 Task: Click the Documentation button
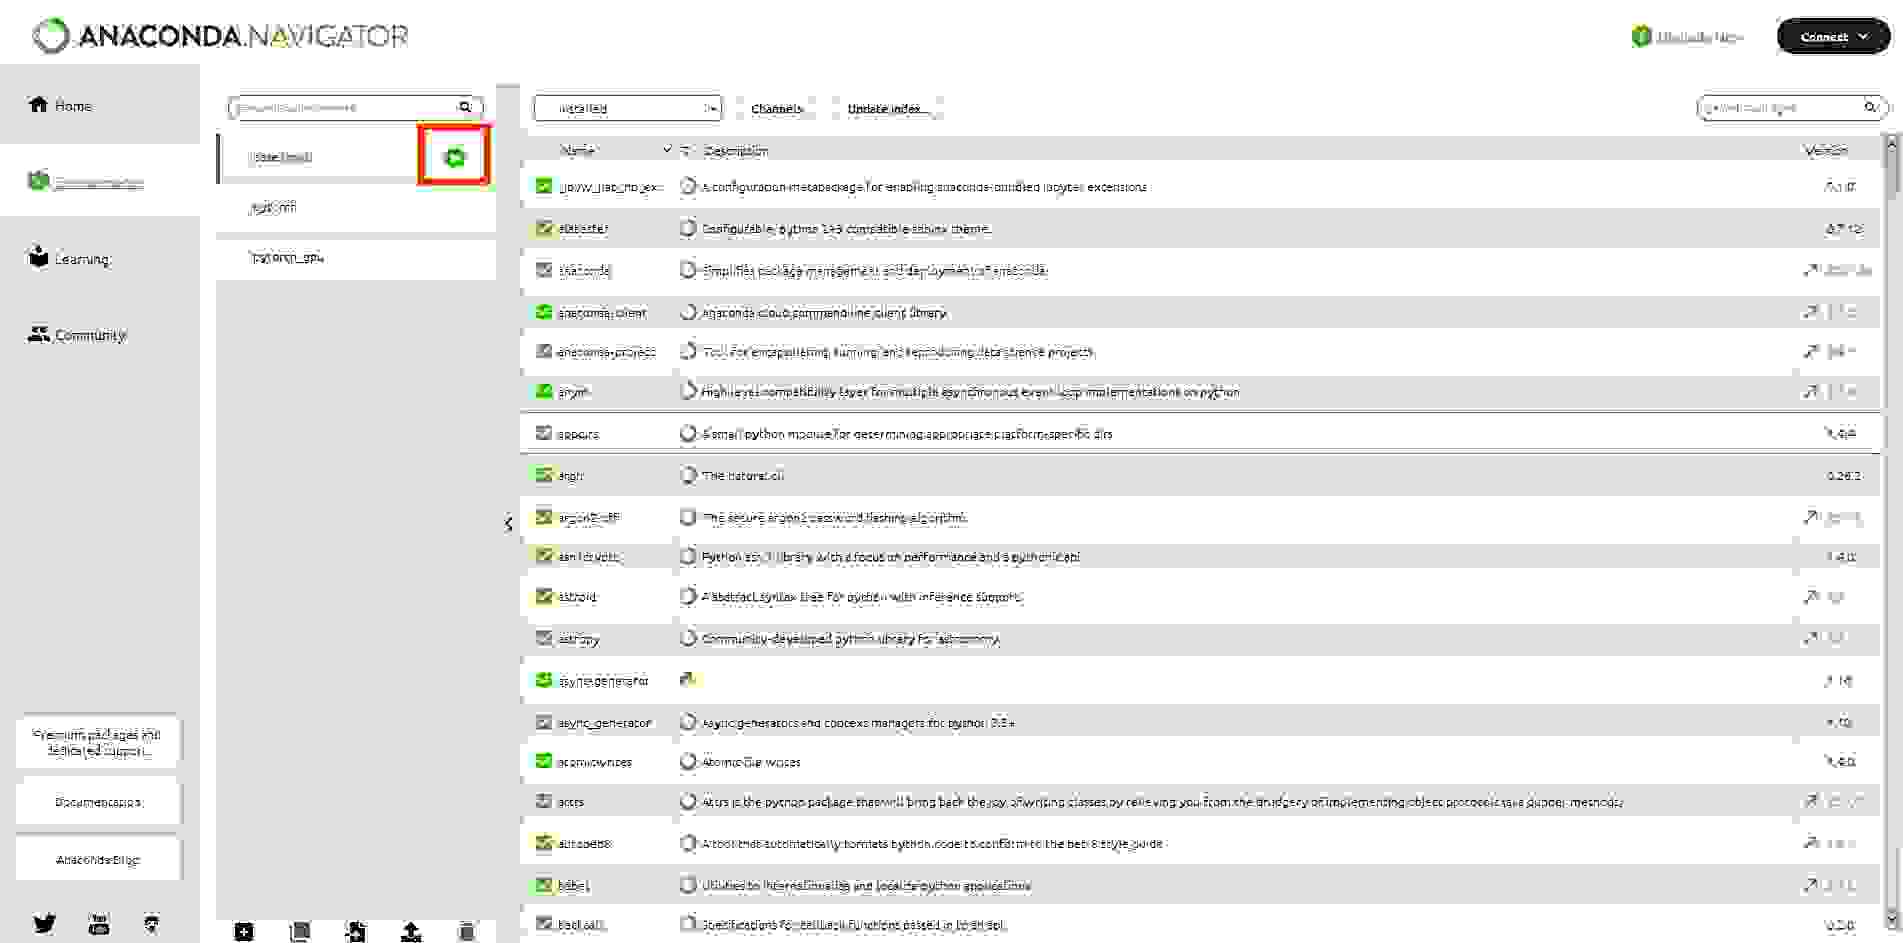tap(98, 802)
